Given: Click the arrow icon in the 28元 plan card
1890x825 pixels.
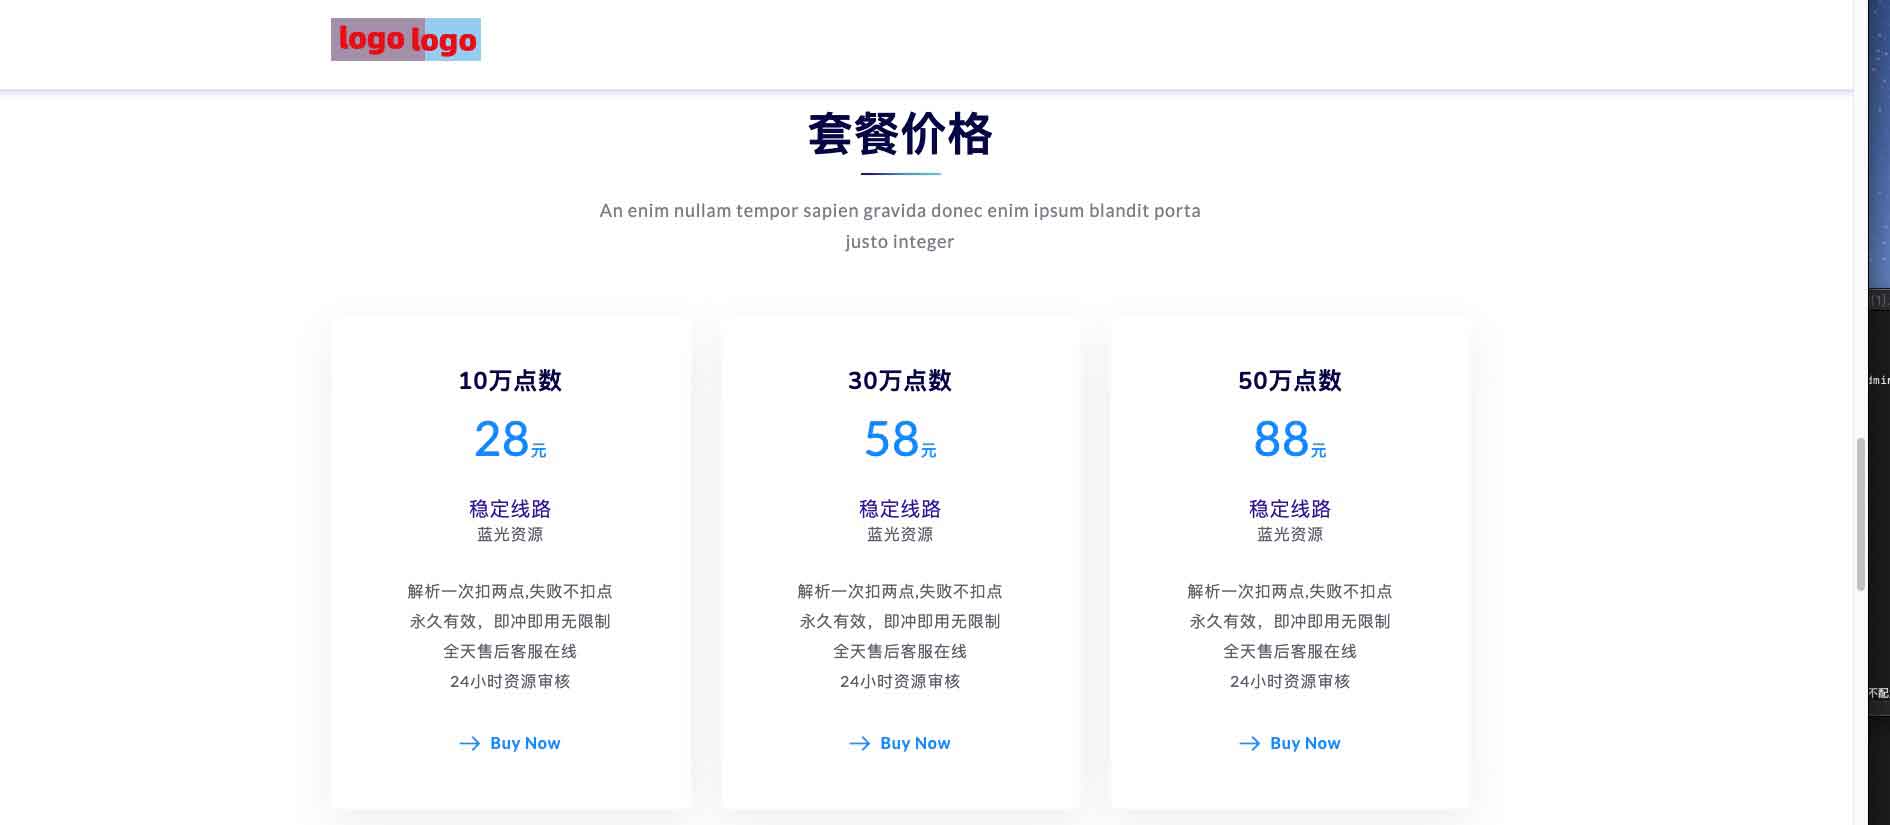Looking at the screenshot, I should click(x=469, y=743).
